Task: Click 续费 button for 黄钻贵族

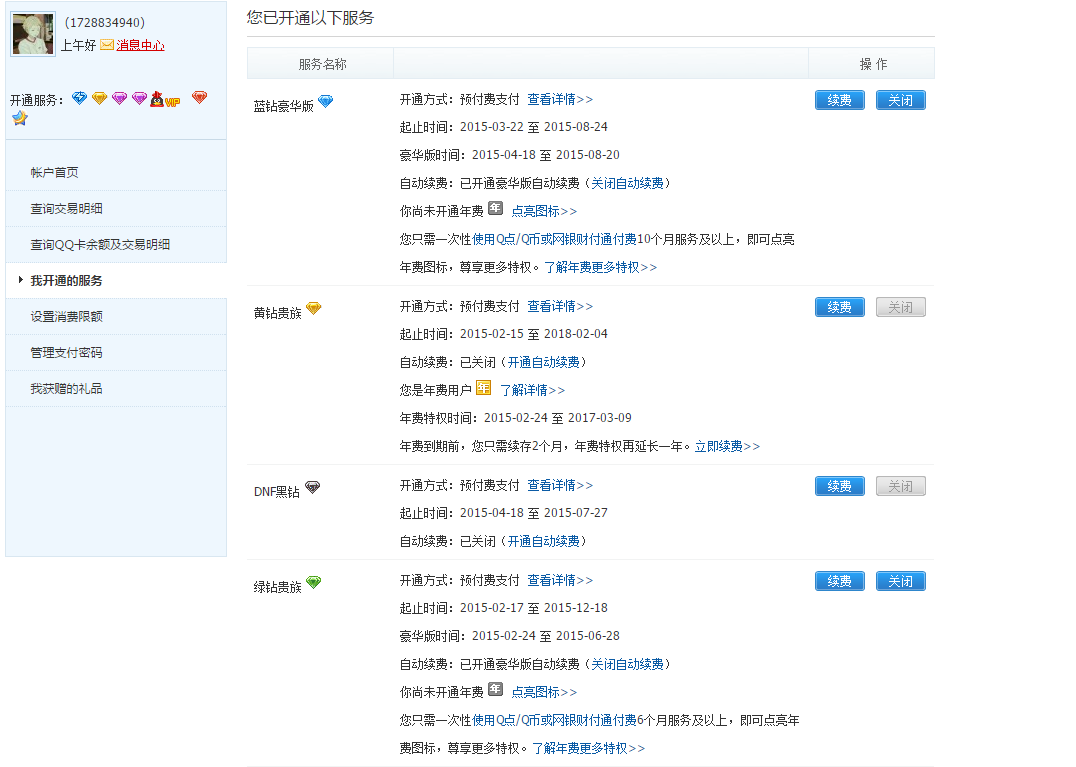Action: pos(840,307)
